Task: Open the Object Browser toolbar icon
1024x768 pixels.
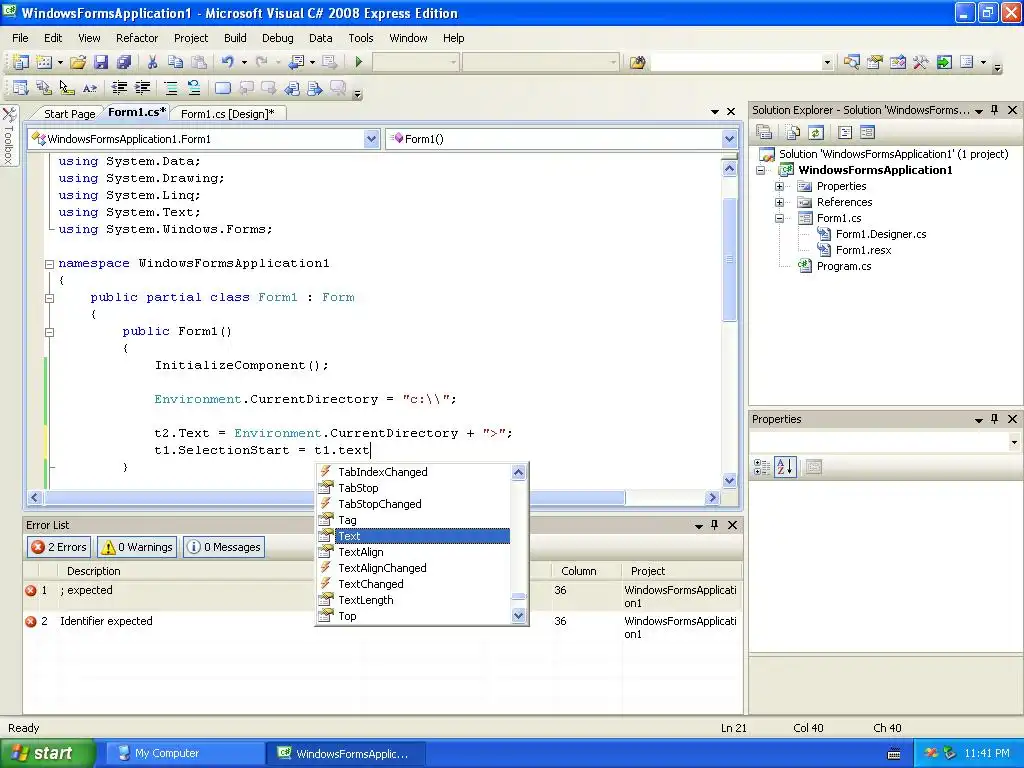Action: [x=898, y=62]
